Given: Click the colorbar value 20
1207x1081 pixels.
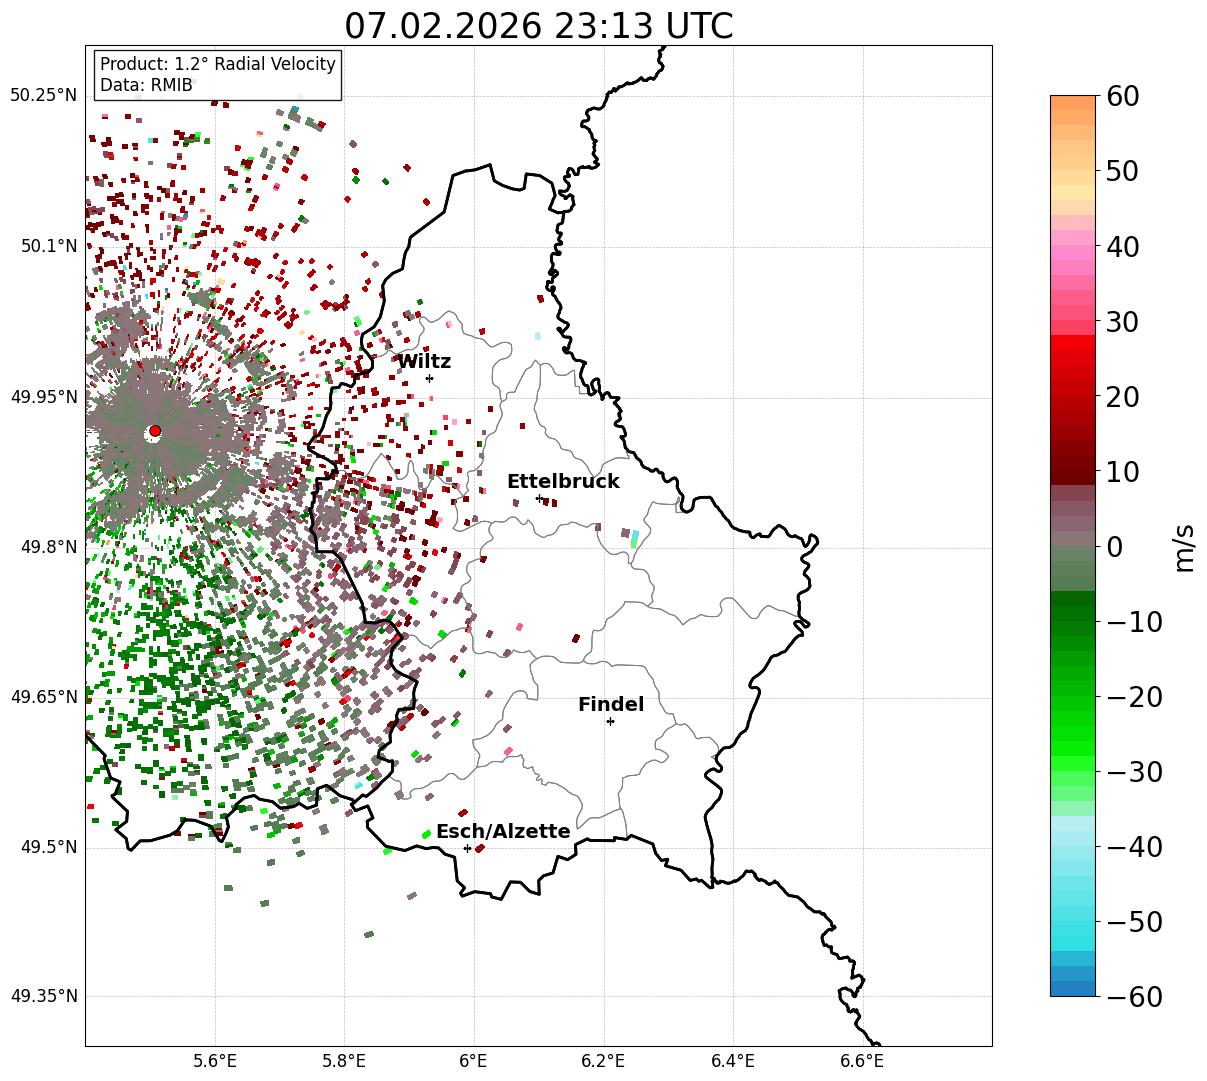Looking at the screenshot, I should point(1123,397).
